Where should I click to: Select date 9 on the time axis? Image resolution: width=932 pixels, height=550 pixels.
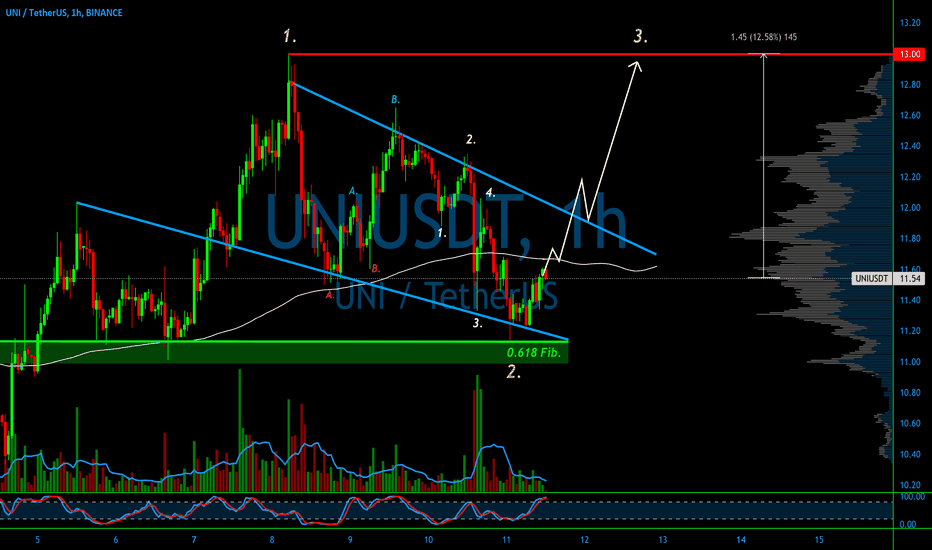(x=350, y=540)
